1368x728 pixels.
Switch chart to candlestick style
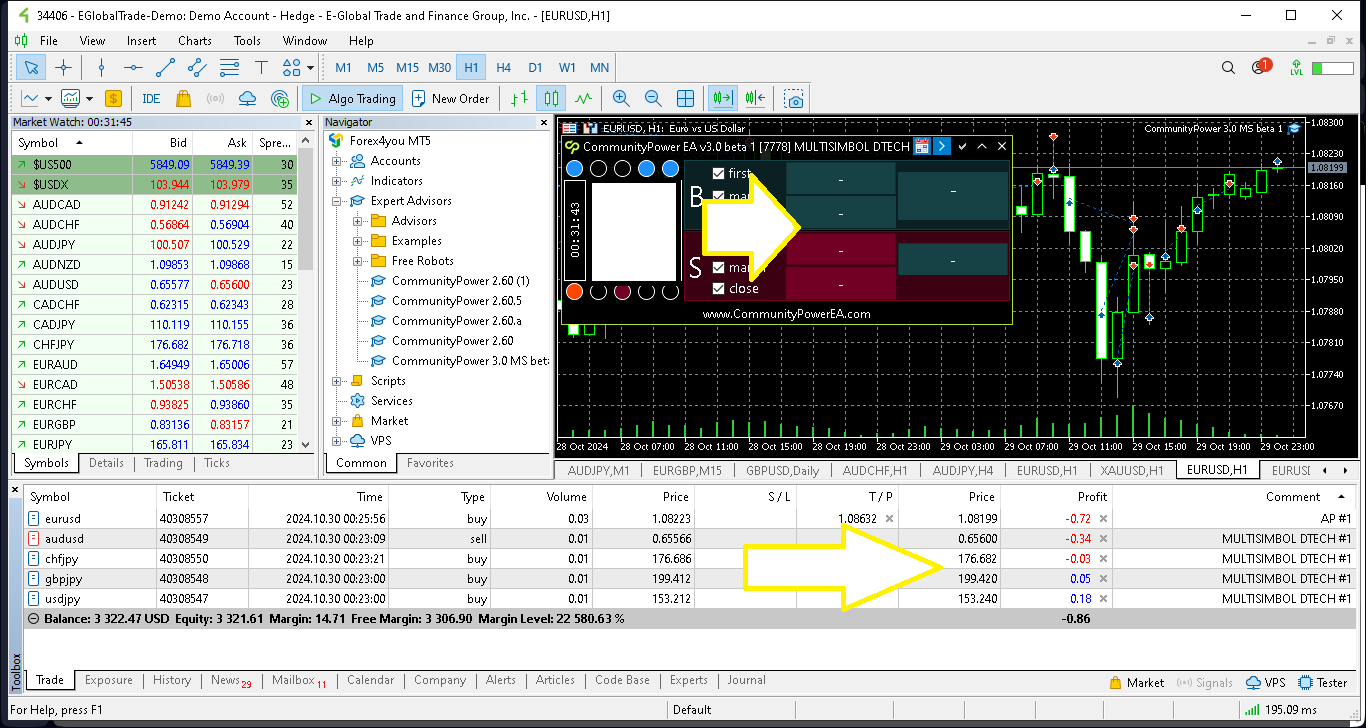click(551, 99)
